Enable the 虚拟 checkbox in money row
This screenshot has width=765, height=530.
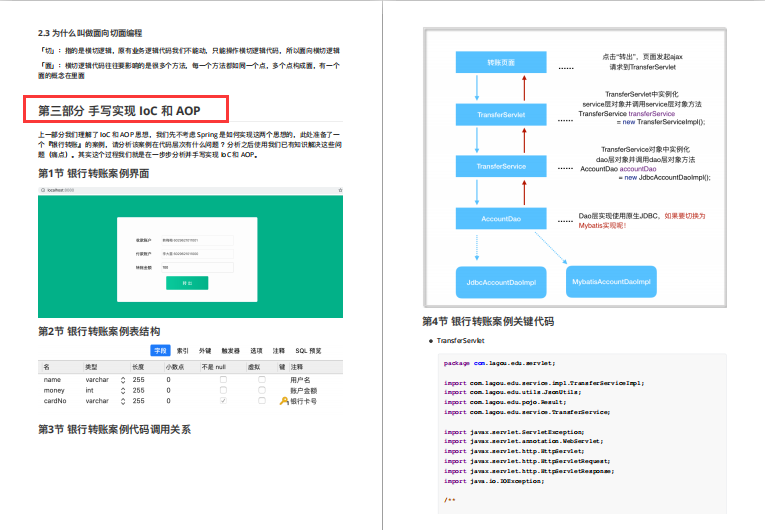(x=262, y=390)
